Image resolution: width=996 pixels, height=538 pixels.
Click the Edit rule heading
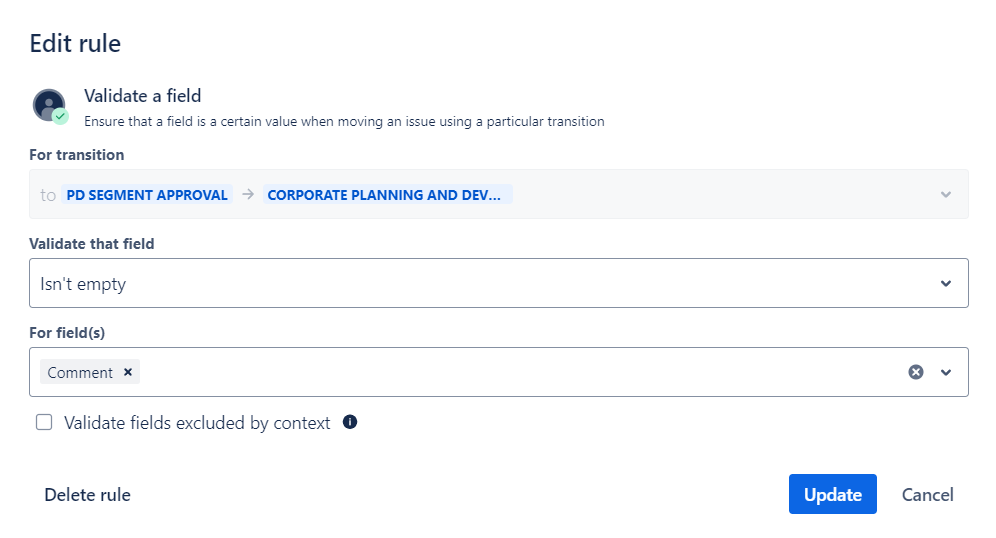(75, 44)
